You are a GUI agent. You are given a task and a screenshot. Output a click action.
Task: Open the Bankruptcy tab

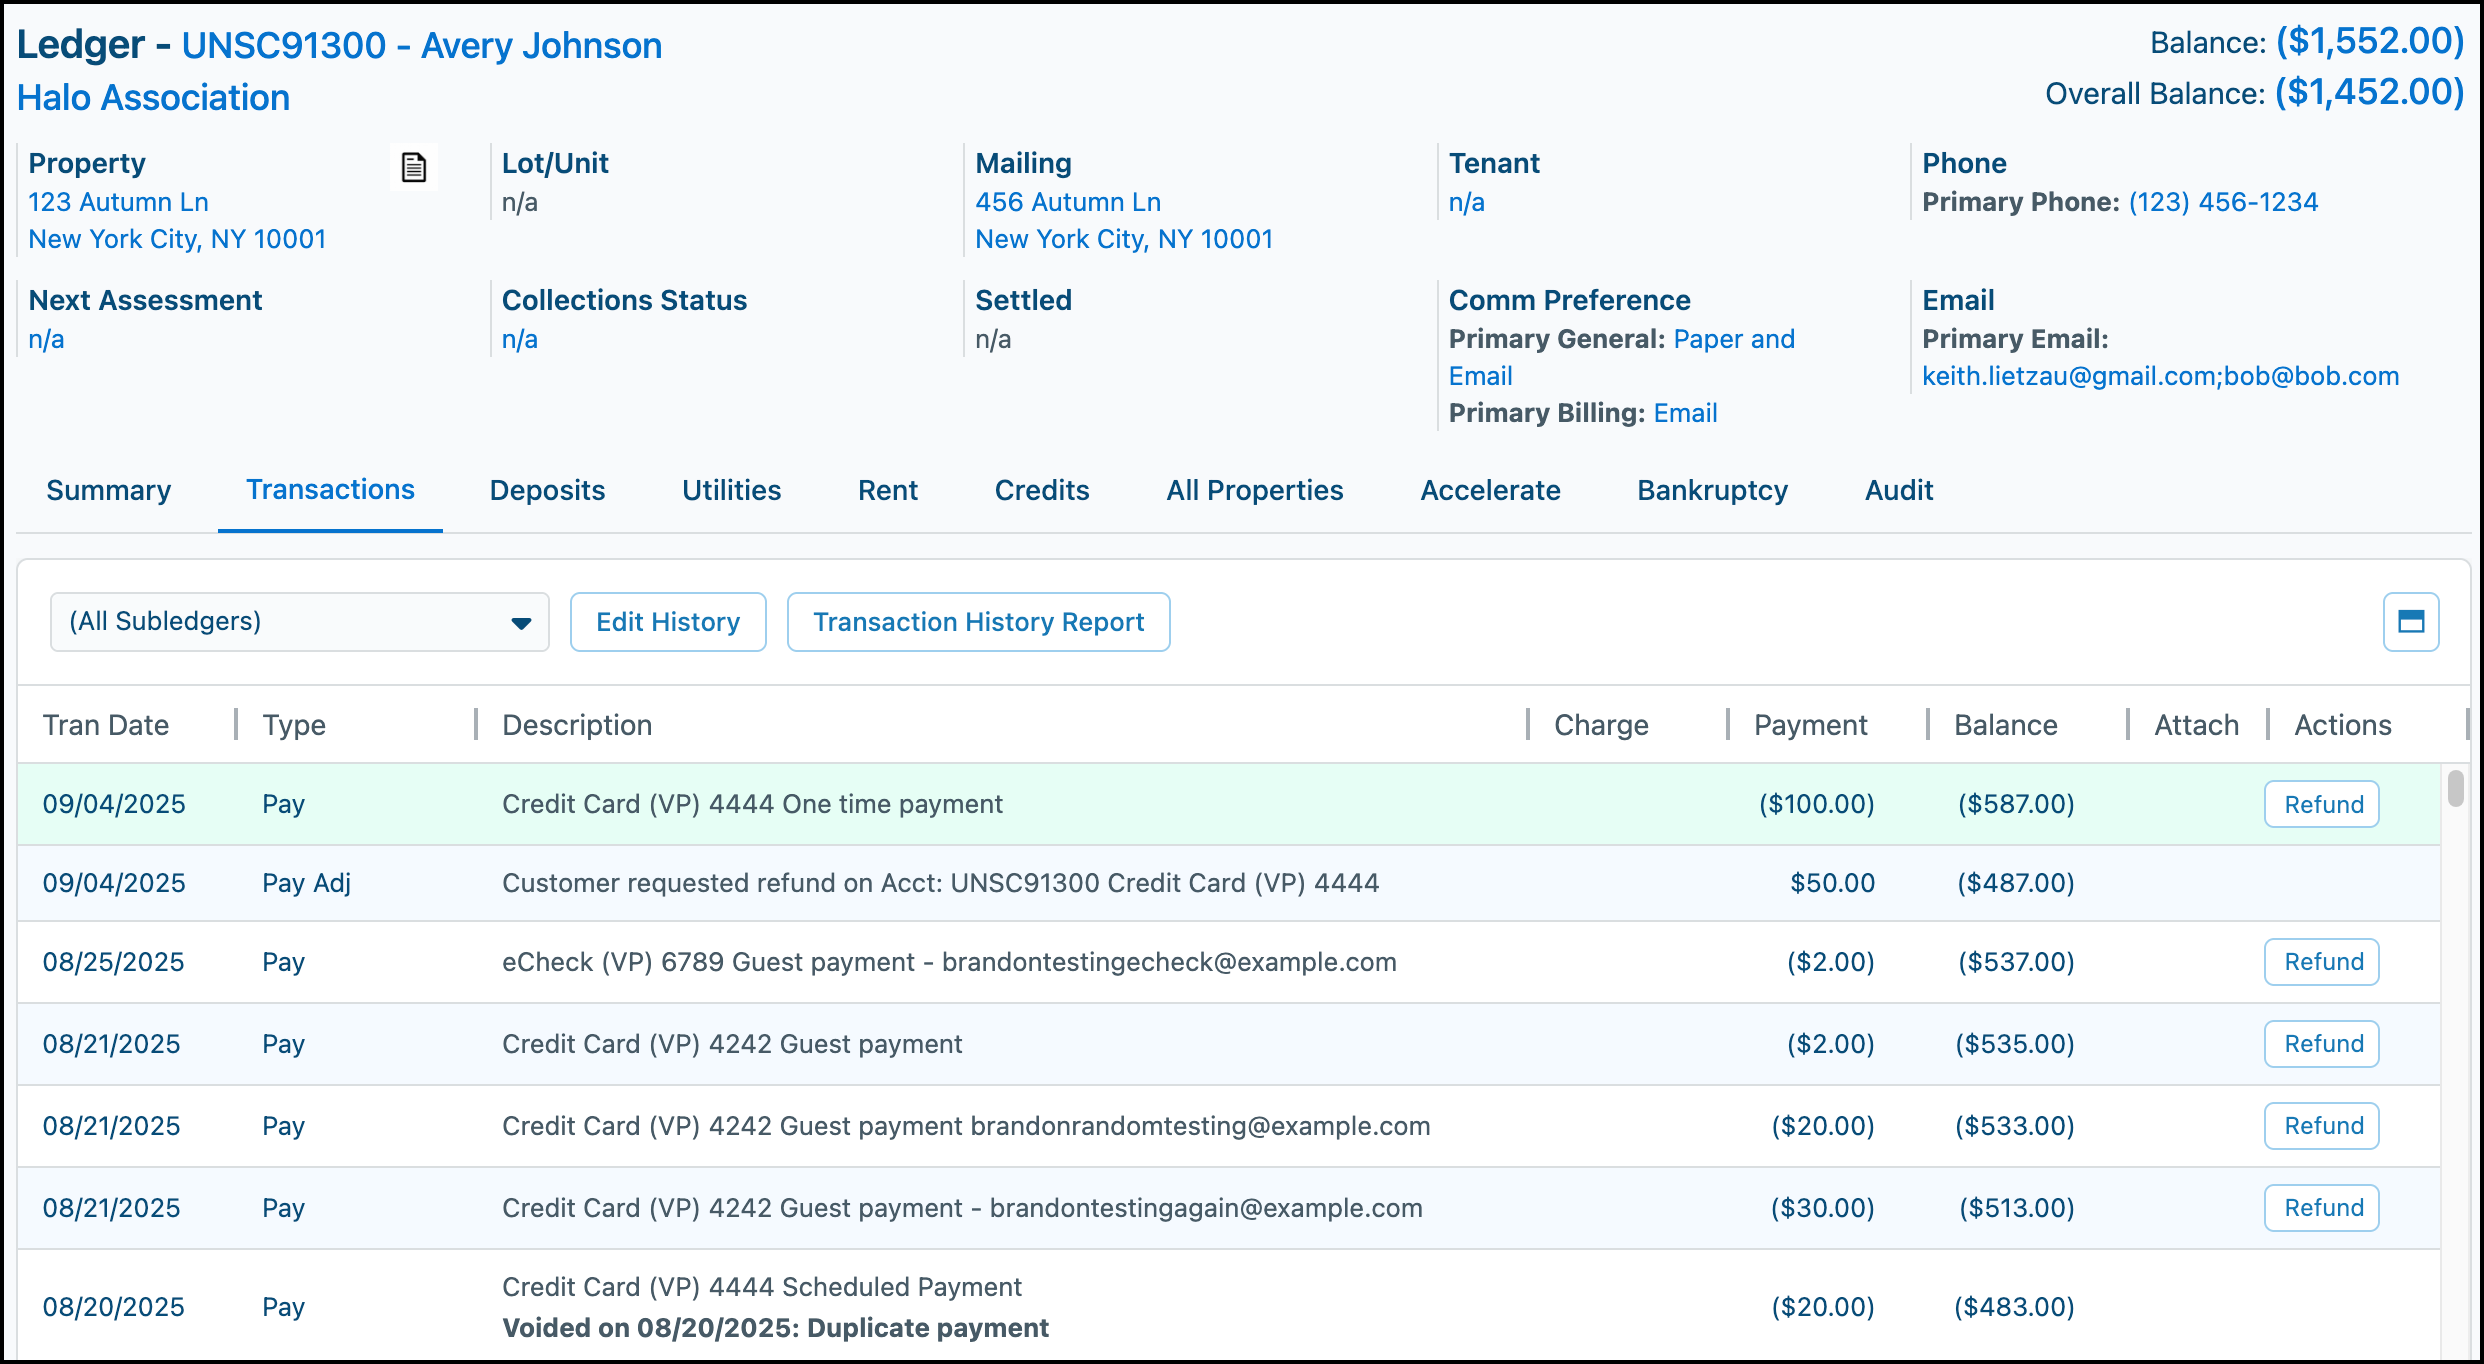pyautogui.click(x=1710, y=490)
